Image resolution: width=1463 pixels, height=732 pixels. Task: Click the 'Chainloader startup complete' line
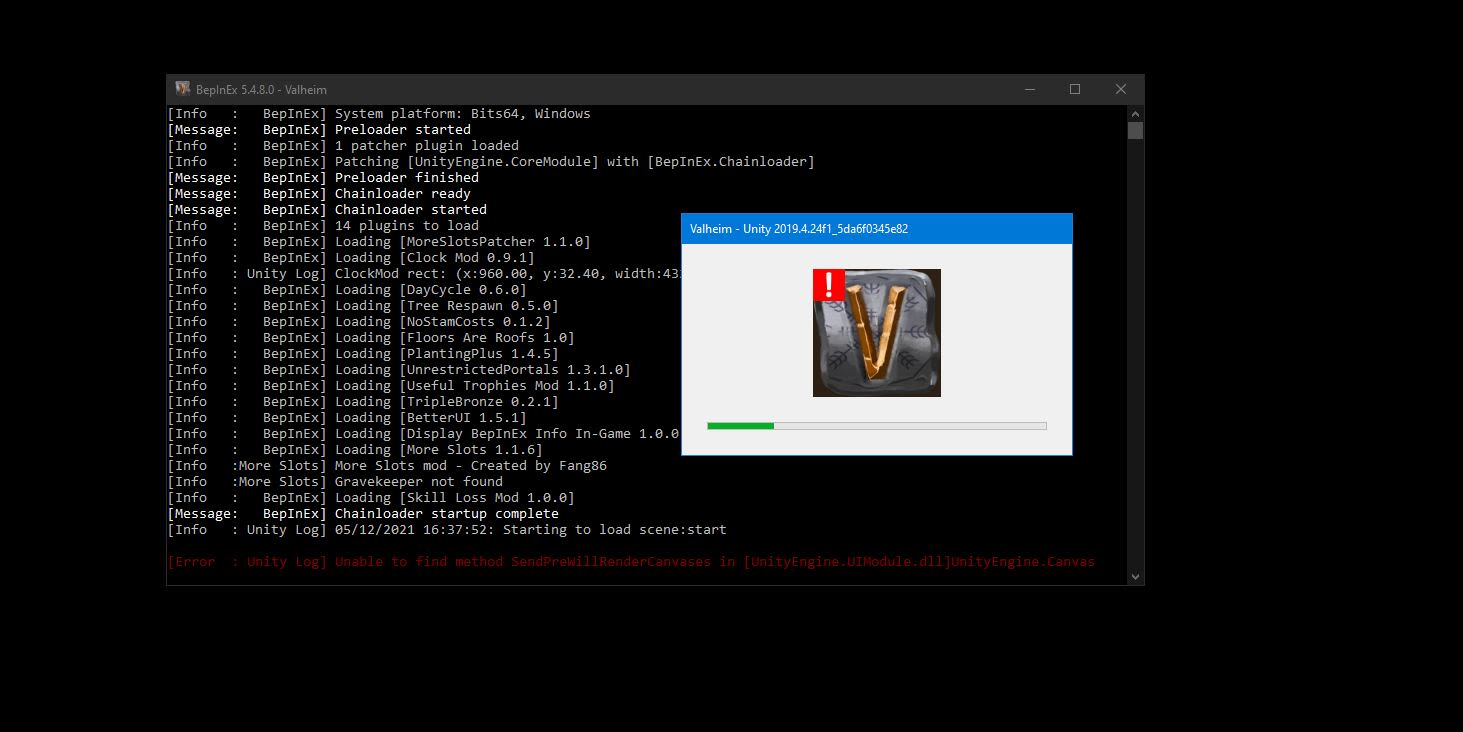click(x=363, y=514)
